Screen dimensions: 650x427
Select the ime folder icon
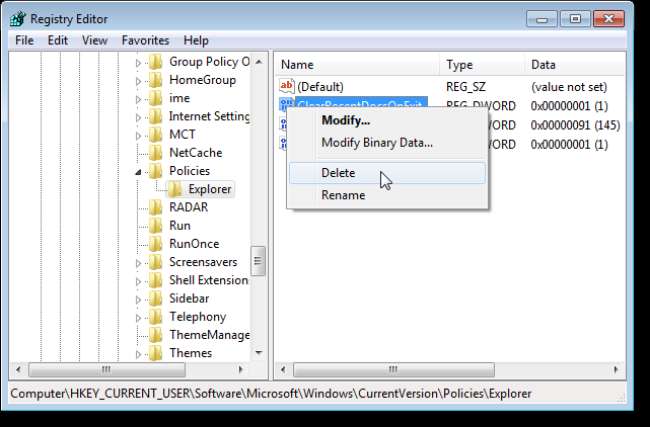pos(156,98)
